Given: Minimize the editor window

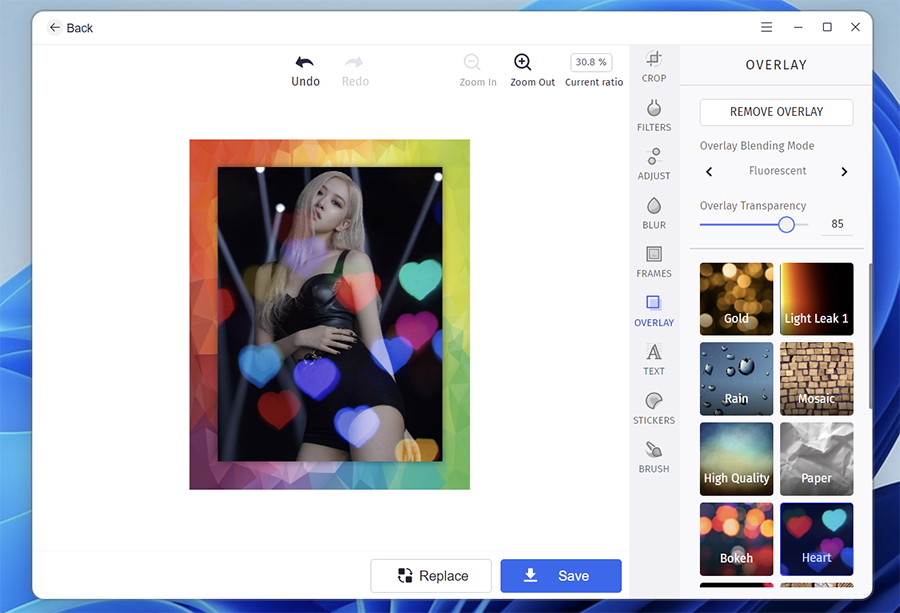Looking at the screenshot, I should tap(798, 27).
